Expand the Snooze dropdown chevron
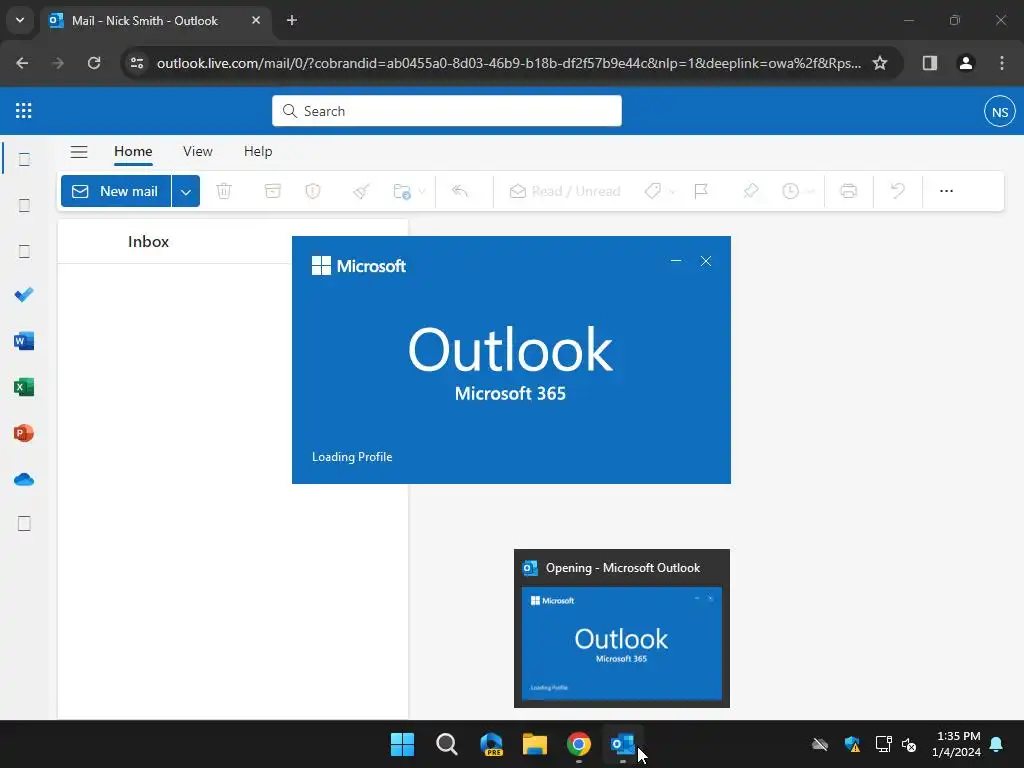The width and height of the screenshot is (1024, 768). (x=810, y=191)
